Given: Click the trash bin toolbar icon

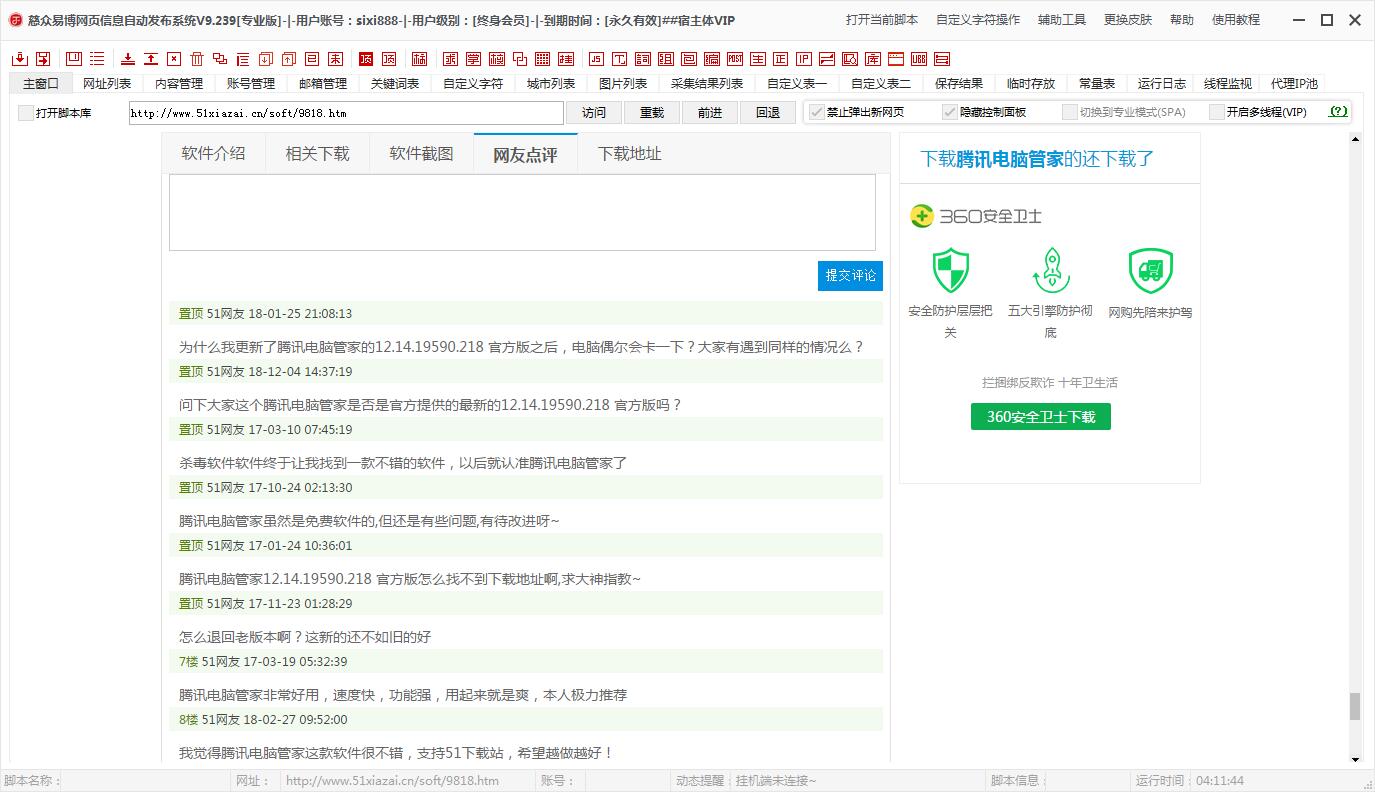Looking at the screenshot, I should (197, 59).
